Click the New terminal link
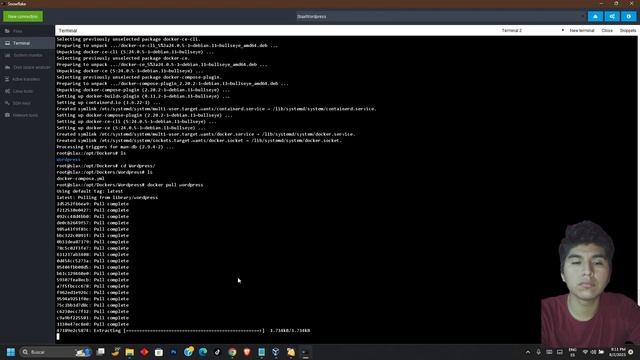 [x=582, y=31]
